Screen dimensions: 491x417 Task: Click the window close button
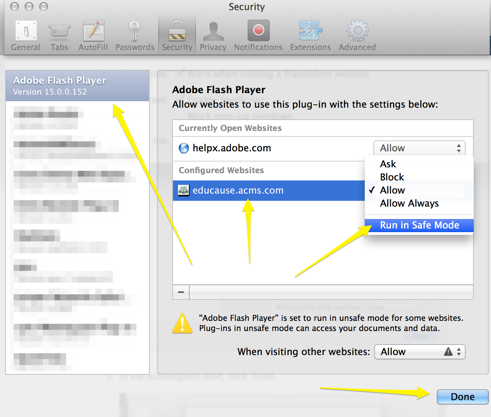coord(14,6)
